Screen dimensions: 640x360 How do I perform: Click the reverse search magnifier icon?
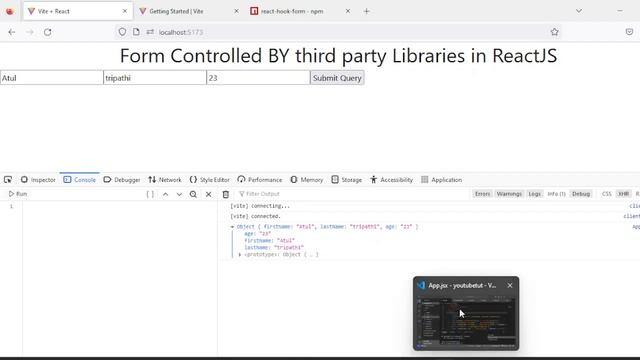tap(193, 194)
